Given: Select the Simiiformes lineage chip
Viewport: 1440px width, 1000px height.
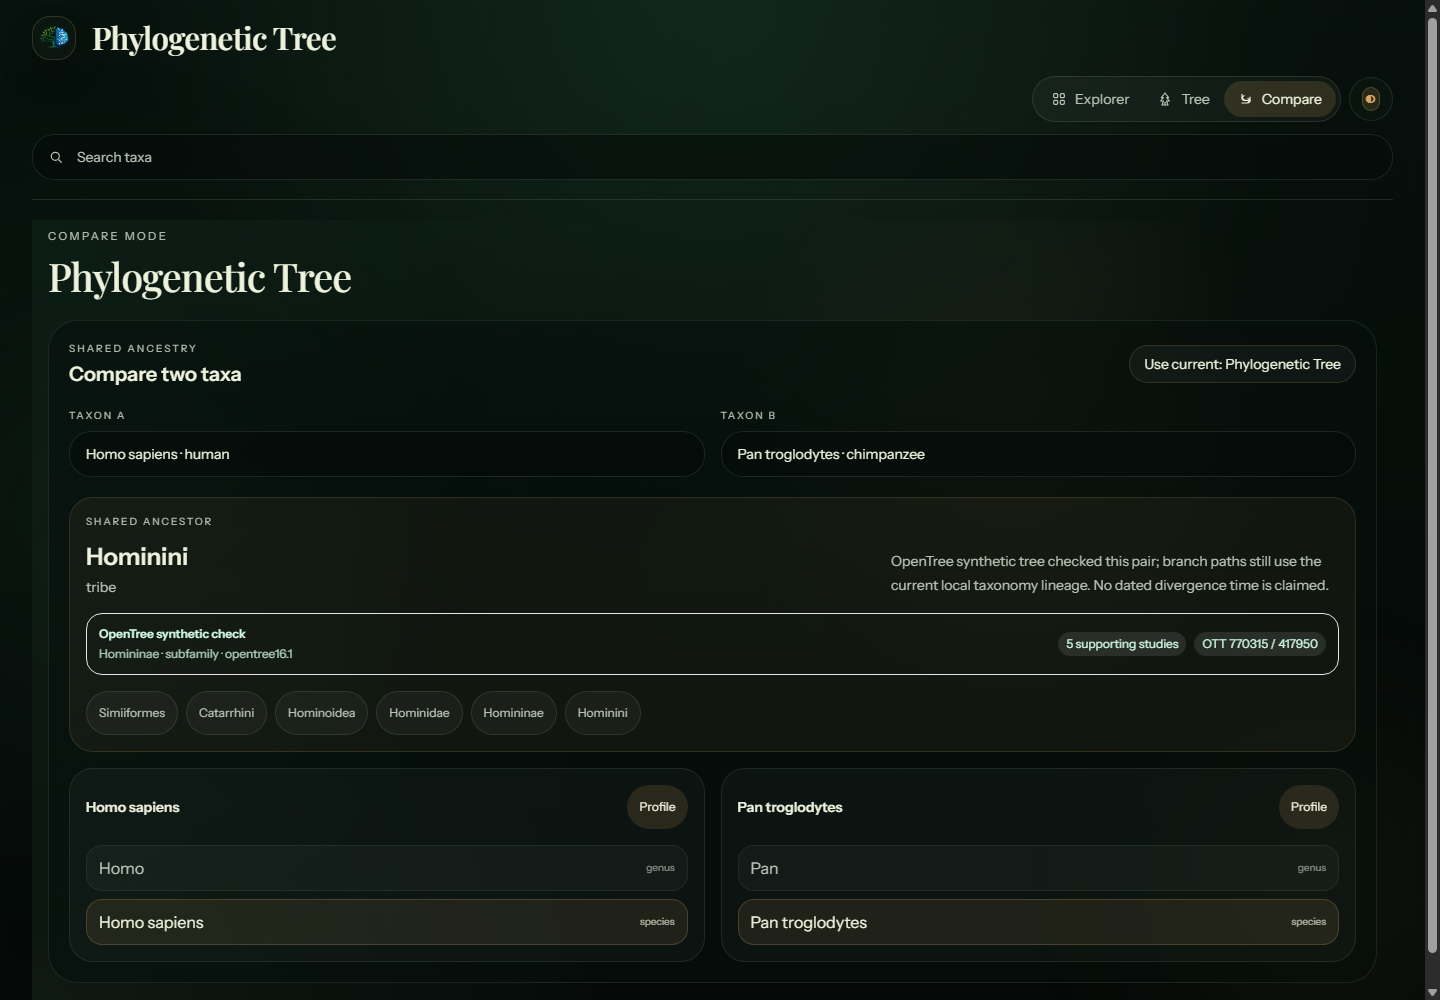Looking at the screenshot, I should click(x=132, y=713).
